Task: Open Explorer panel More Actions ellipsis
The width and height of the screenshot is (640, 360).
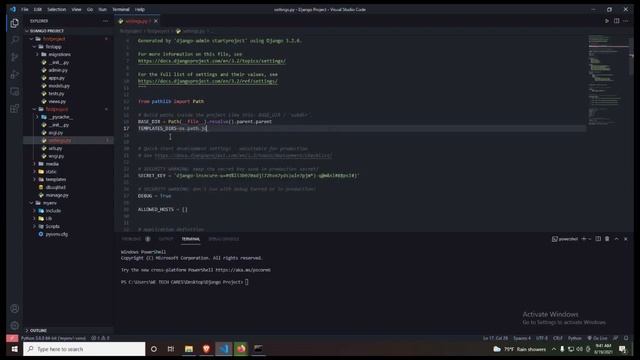Action: (106, 21)
